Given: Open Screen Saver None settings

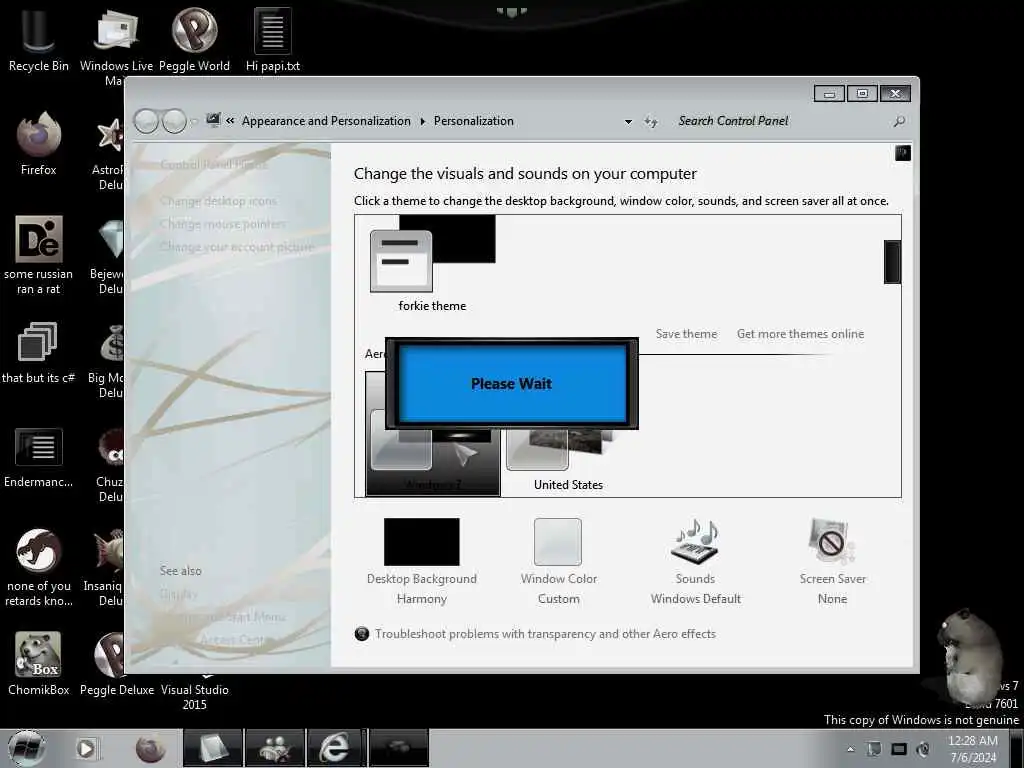Looking at the screenshot, I should pyautogui.click(x=832, y=562).
